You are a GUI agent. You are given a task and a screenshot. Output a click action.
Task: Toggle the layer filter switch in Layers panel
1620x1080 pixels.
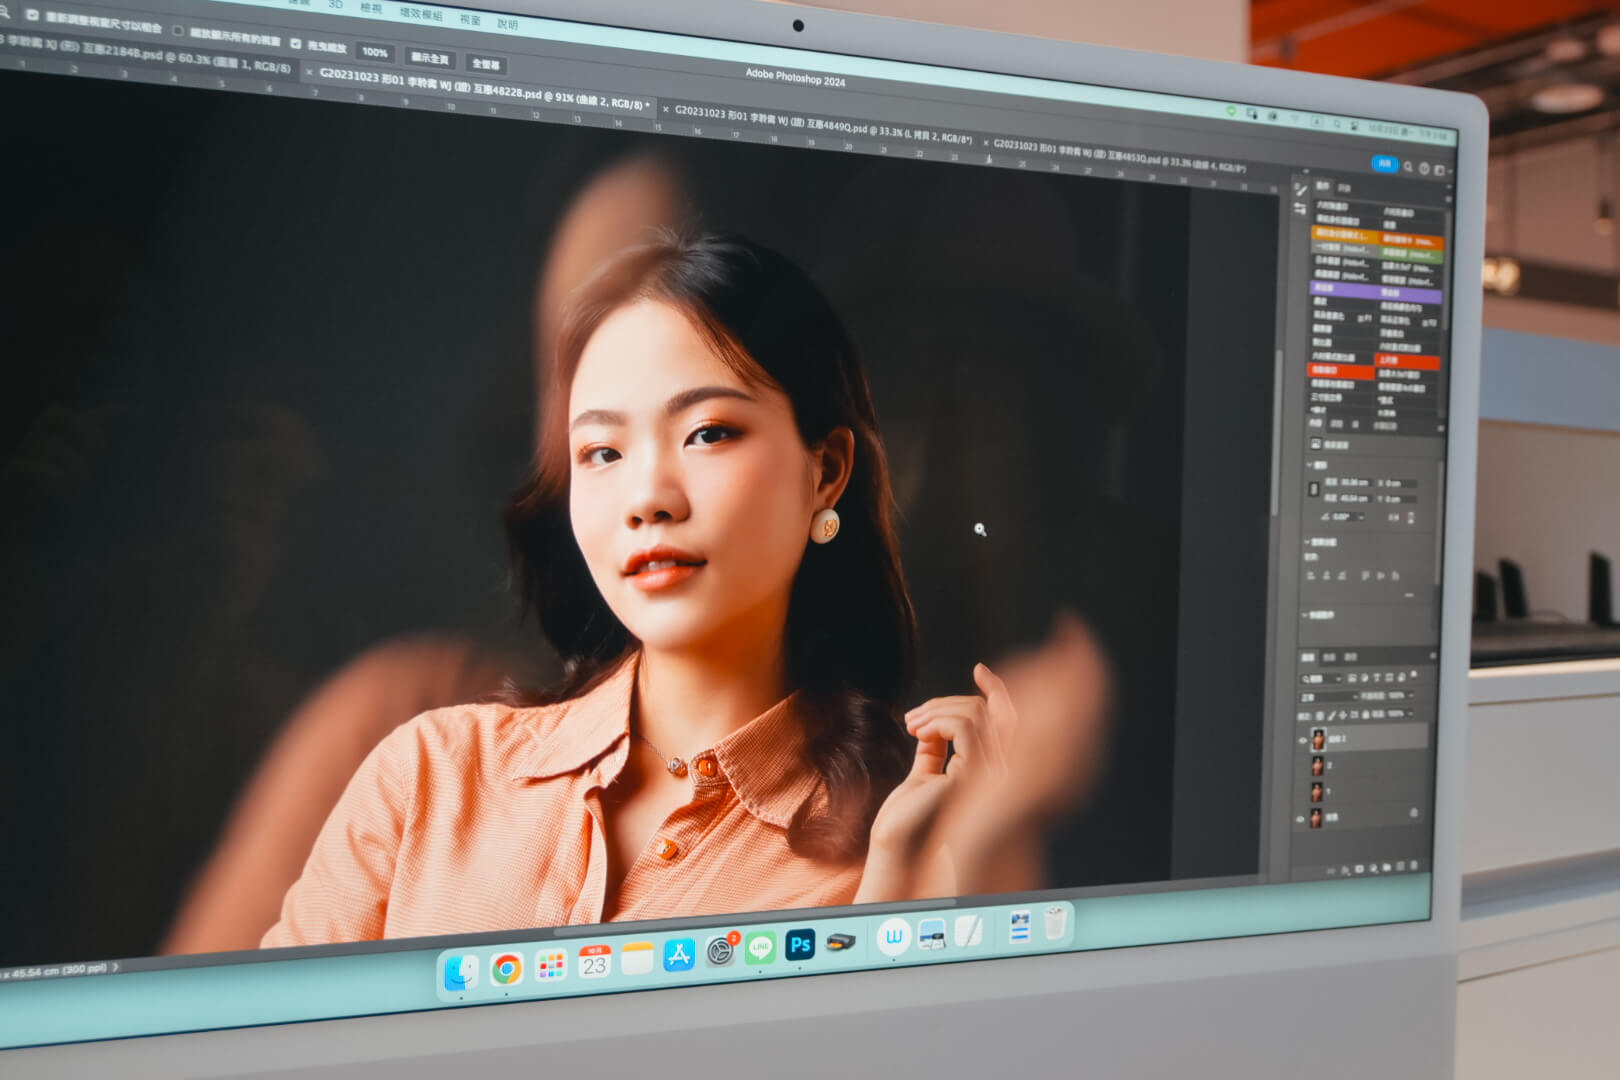click(x=1414, y=674)
